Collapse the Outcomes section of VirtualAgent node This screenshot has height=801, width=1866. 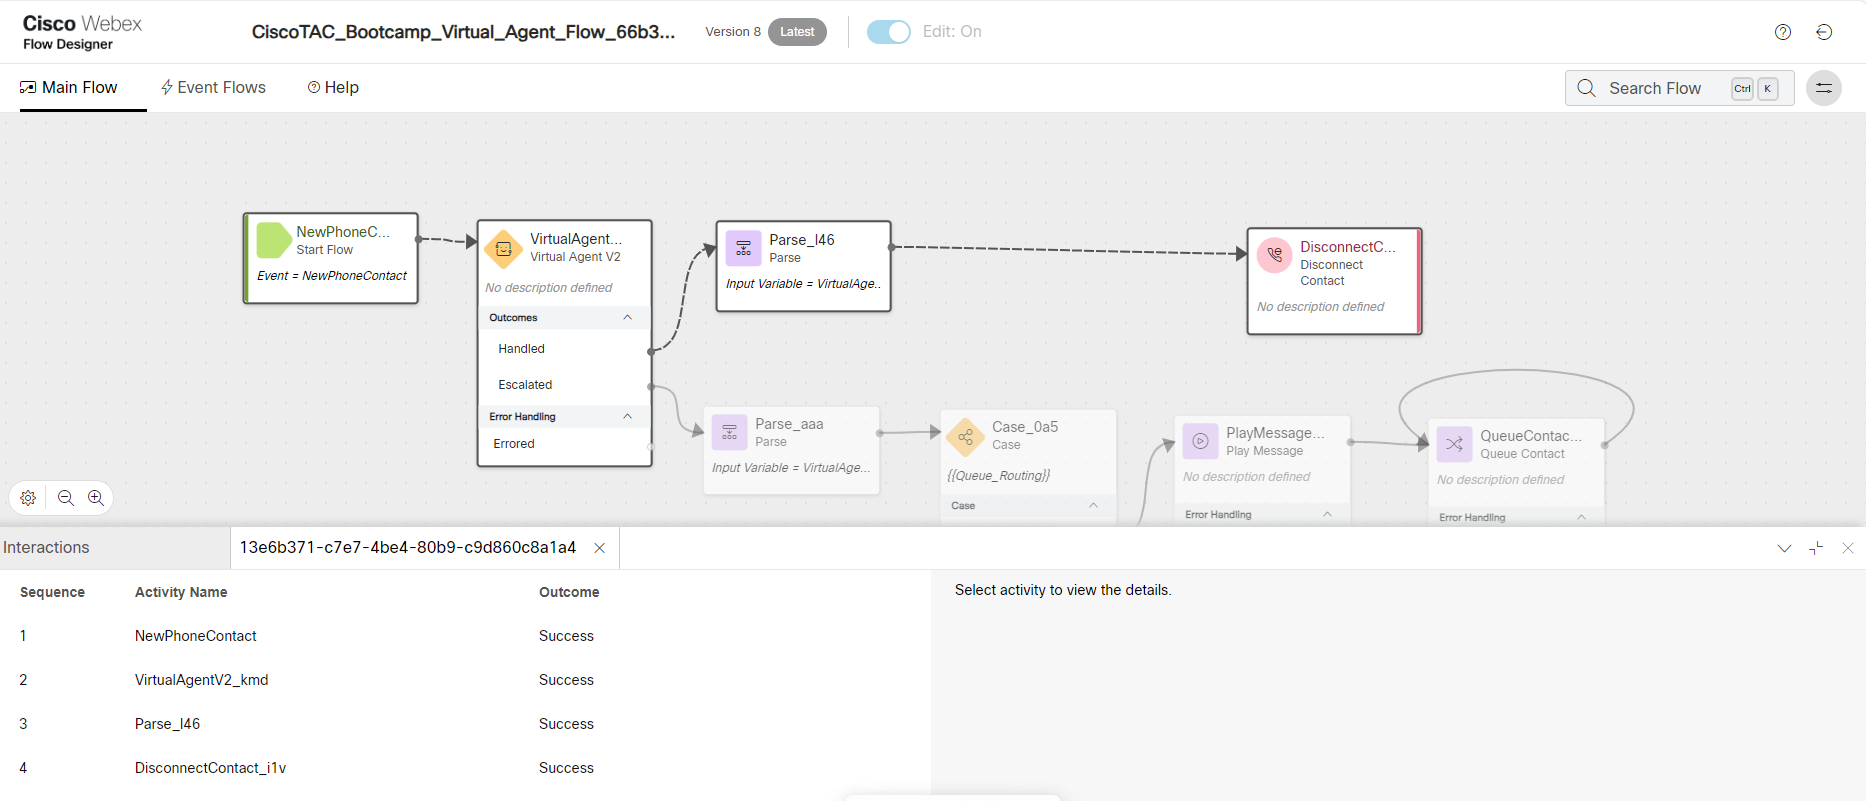point(627,318)
